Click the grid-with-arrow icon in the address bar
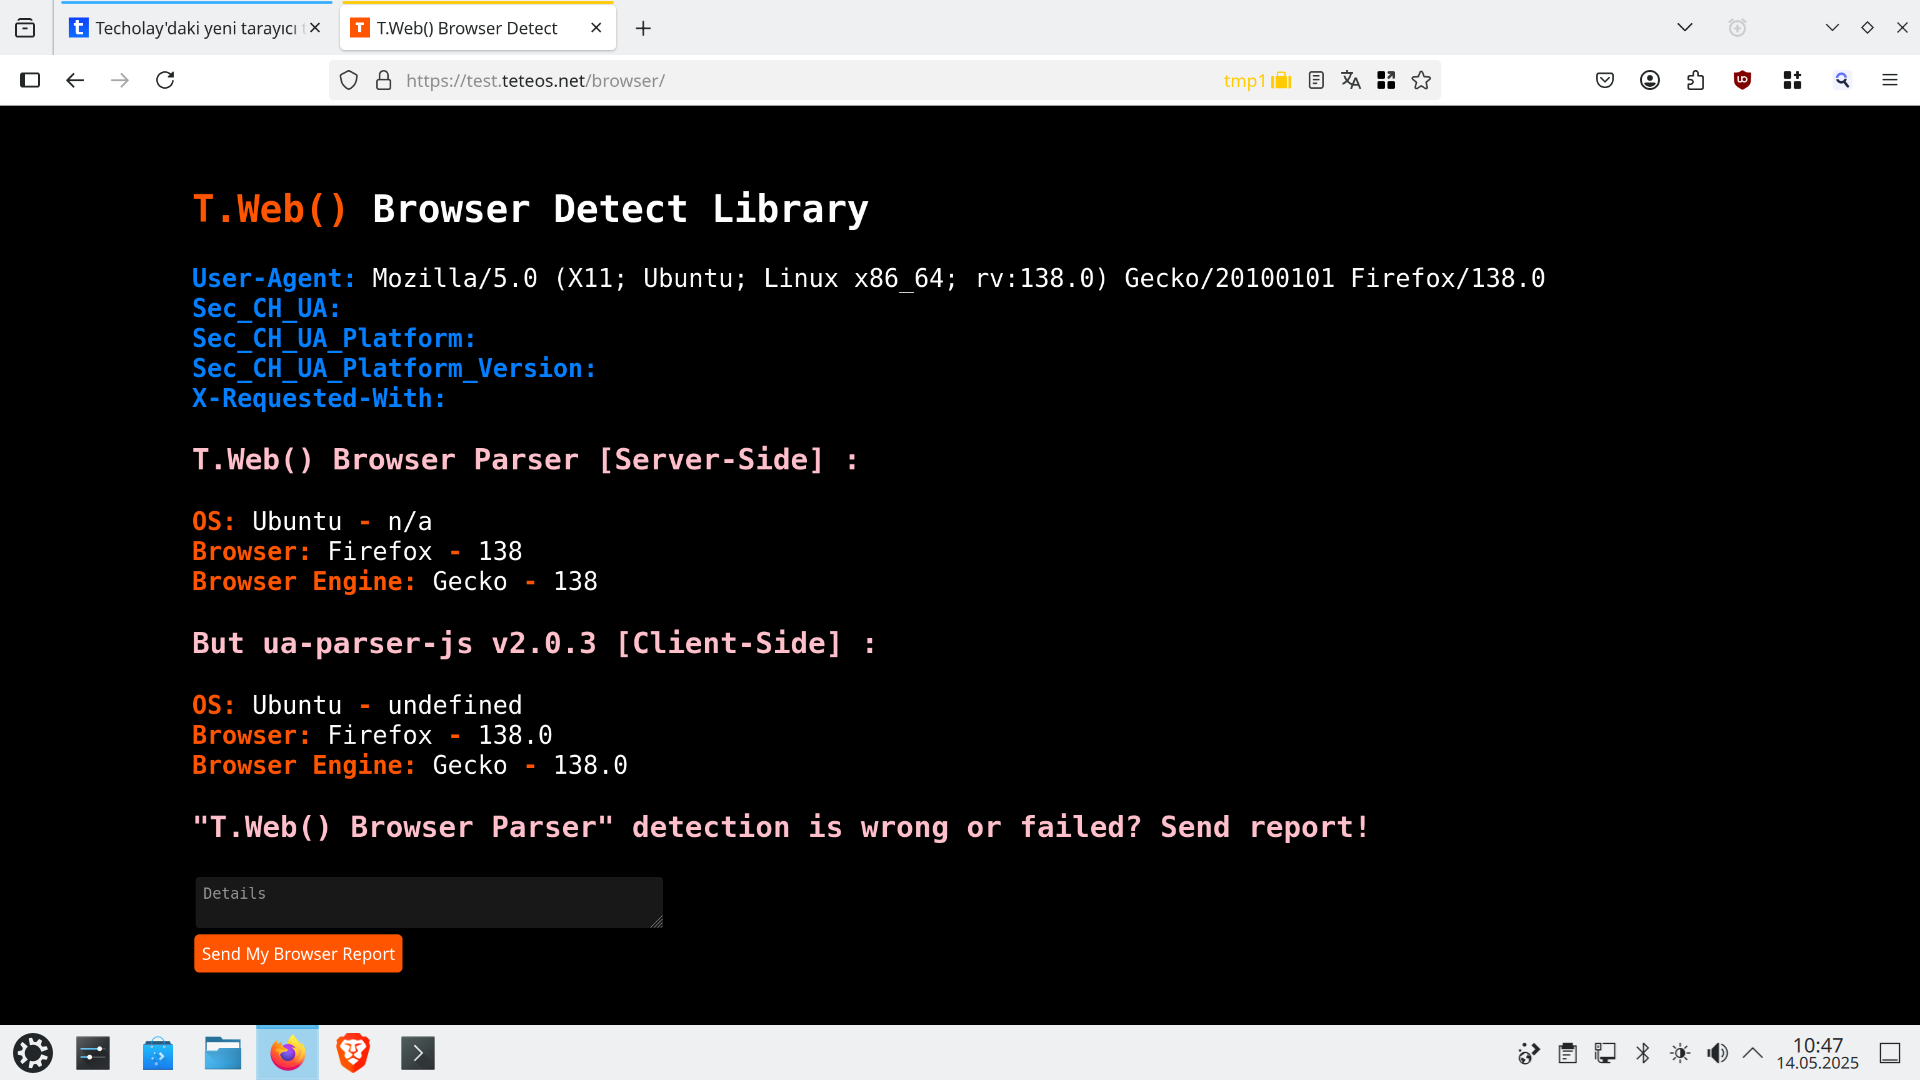The height and width of the screenshot is (1080, 1920). pyautogui.click(x=1386, y=80)
